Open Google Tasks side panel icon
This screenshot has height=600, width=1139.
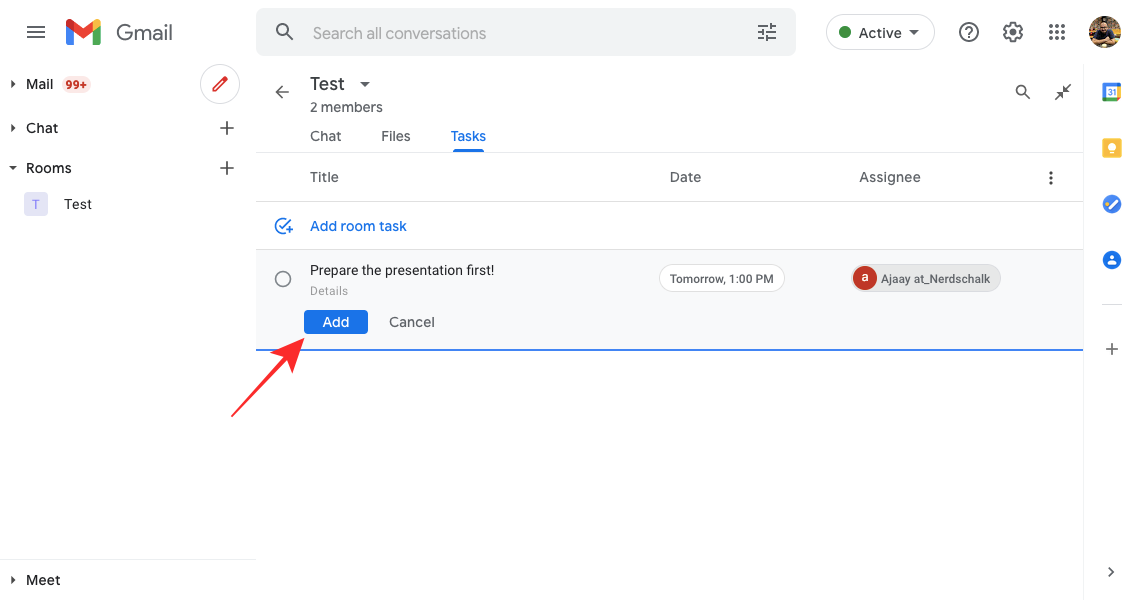point(1111,204)
